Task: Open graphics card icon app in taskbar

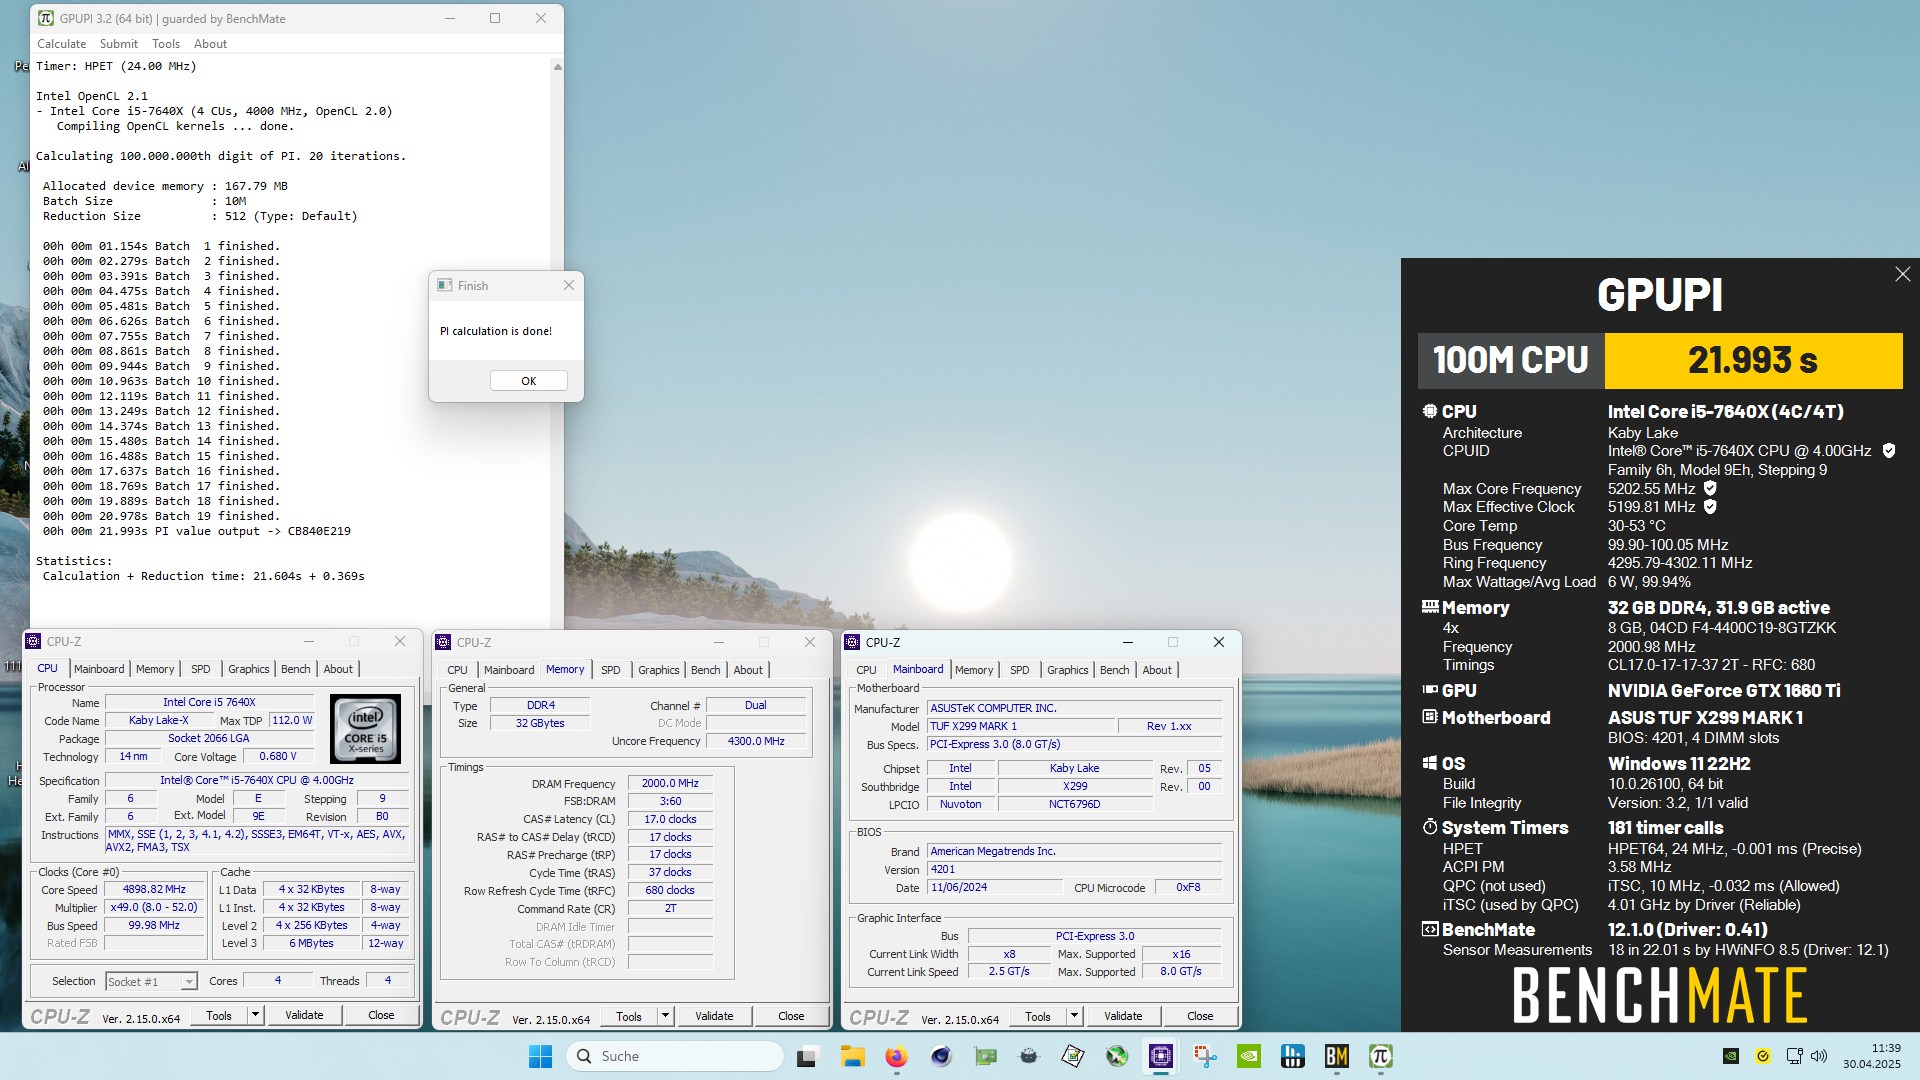Action: (985, 1056)
